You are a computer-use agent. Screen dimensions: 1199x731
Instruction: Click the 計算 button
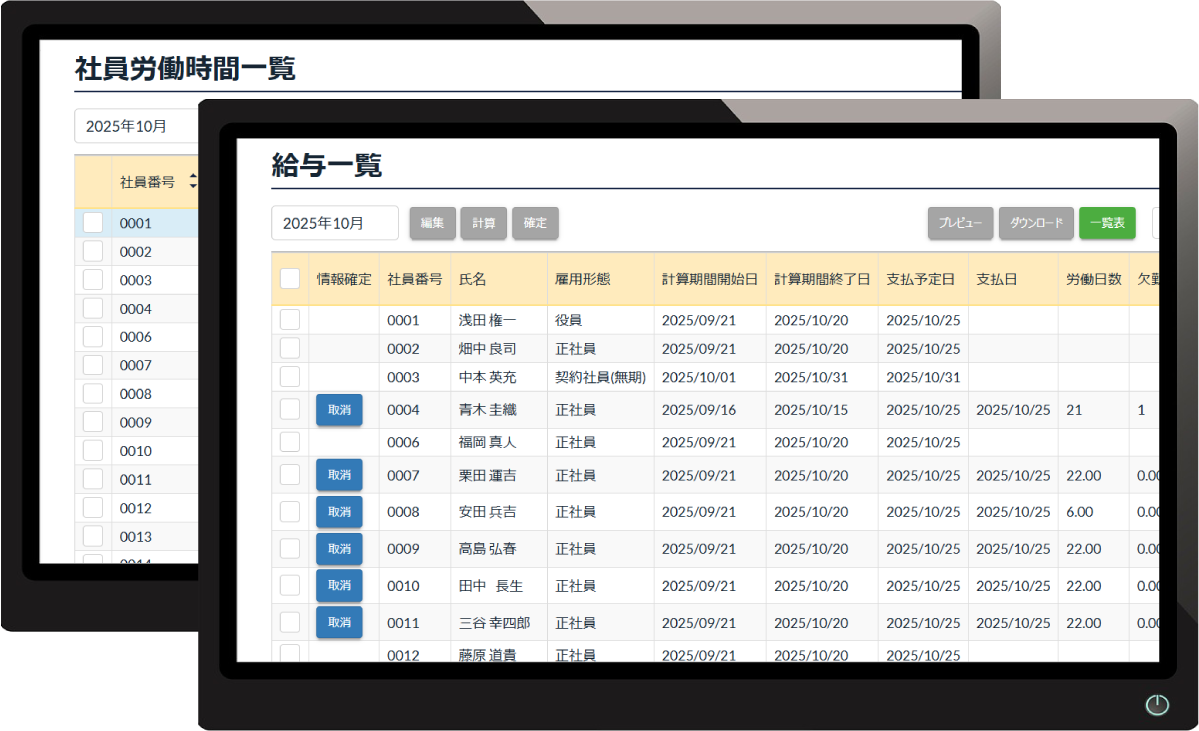click(x=483, y=223)
